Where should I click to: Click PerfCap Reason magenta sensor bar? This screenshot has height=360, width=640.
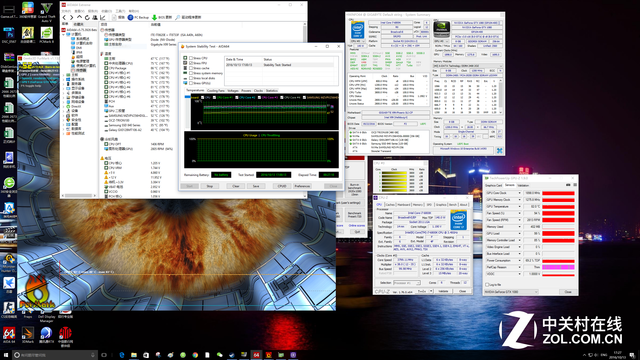coord(558,267)
